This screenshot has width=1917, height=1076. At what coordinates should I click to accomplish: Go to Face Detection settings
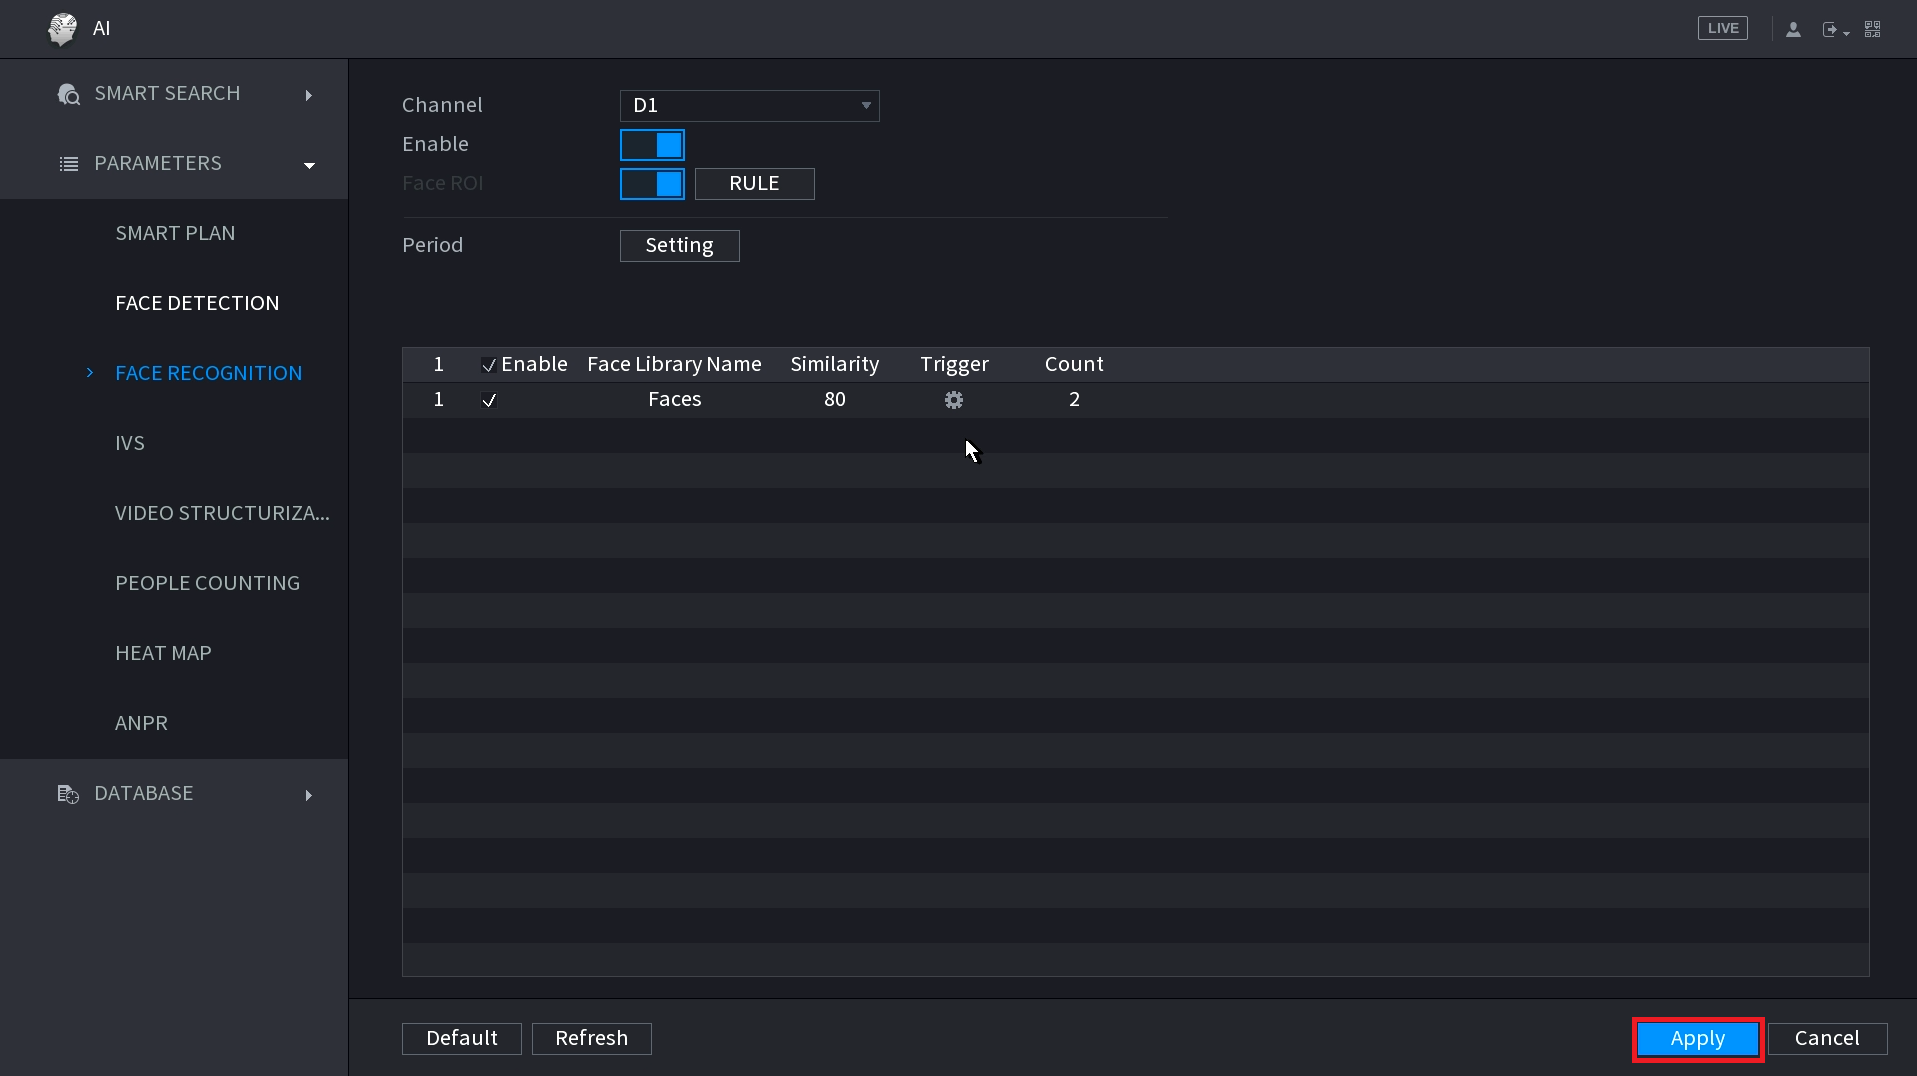(197, 303)
